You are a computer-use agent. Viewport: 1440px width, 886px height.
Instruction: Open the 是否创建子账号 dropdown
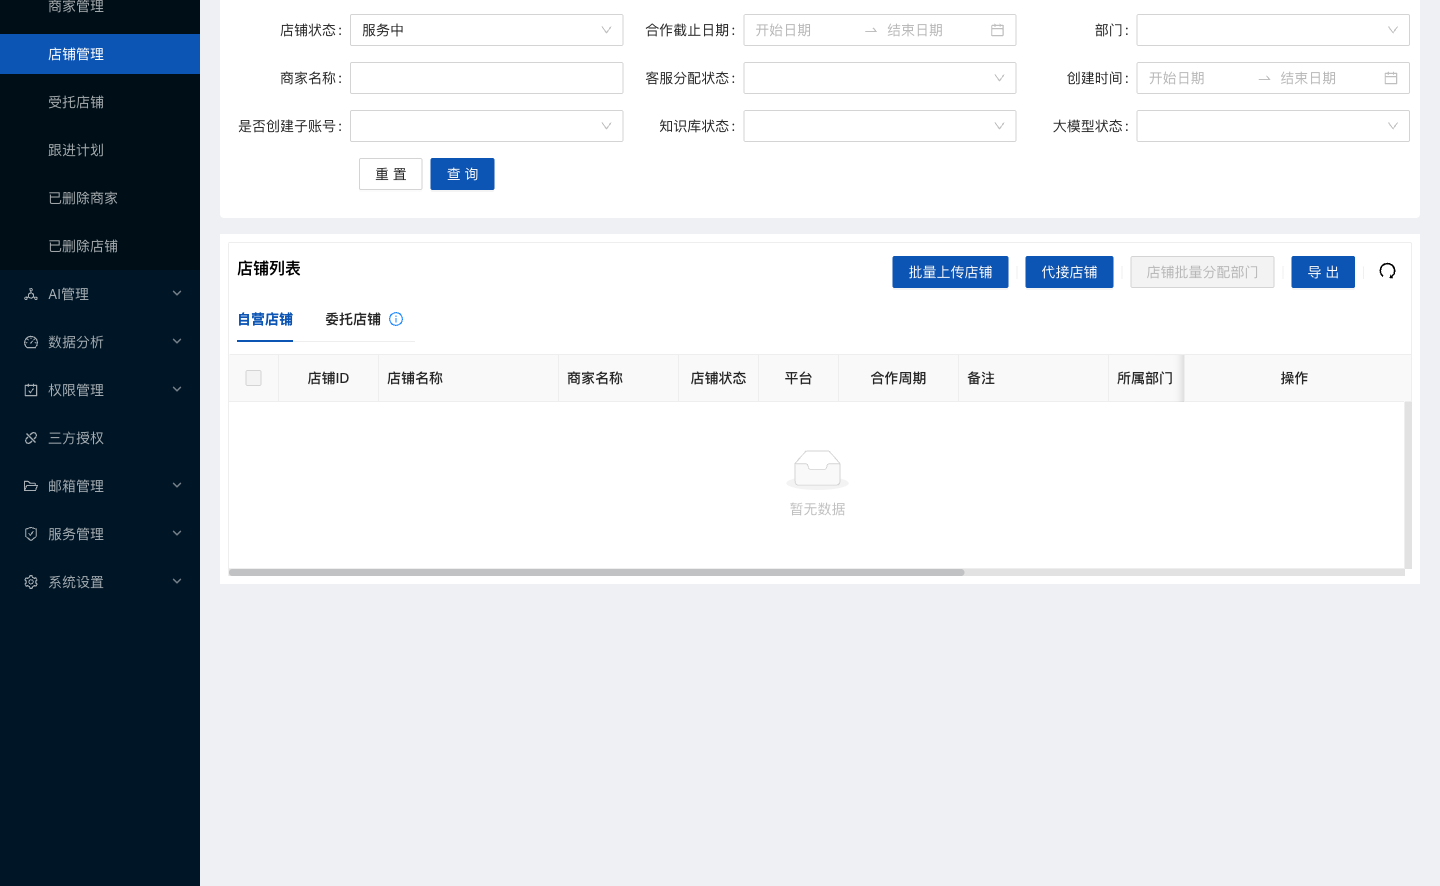[x=486, y=126]
